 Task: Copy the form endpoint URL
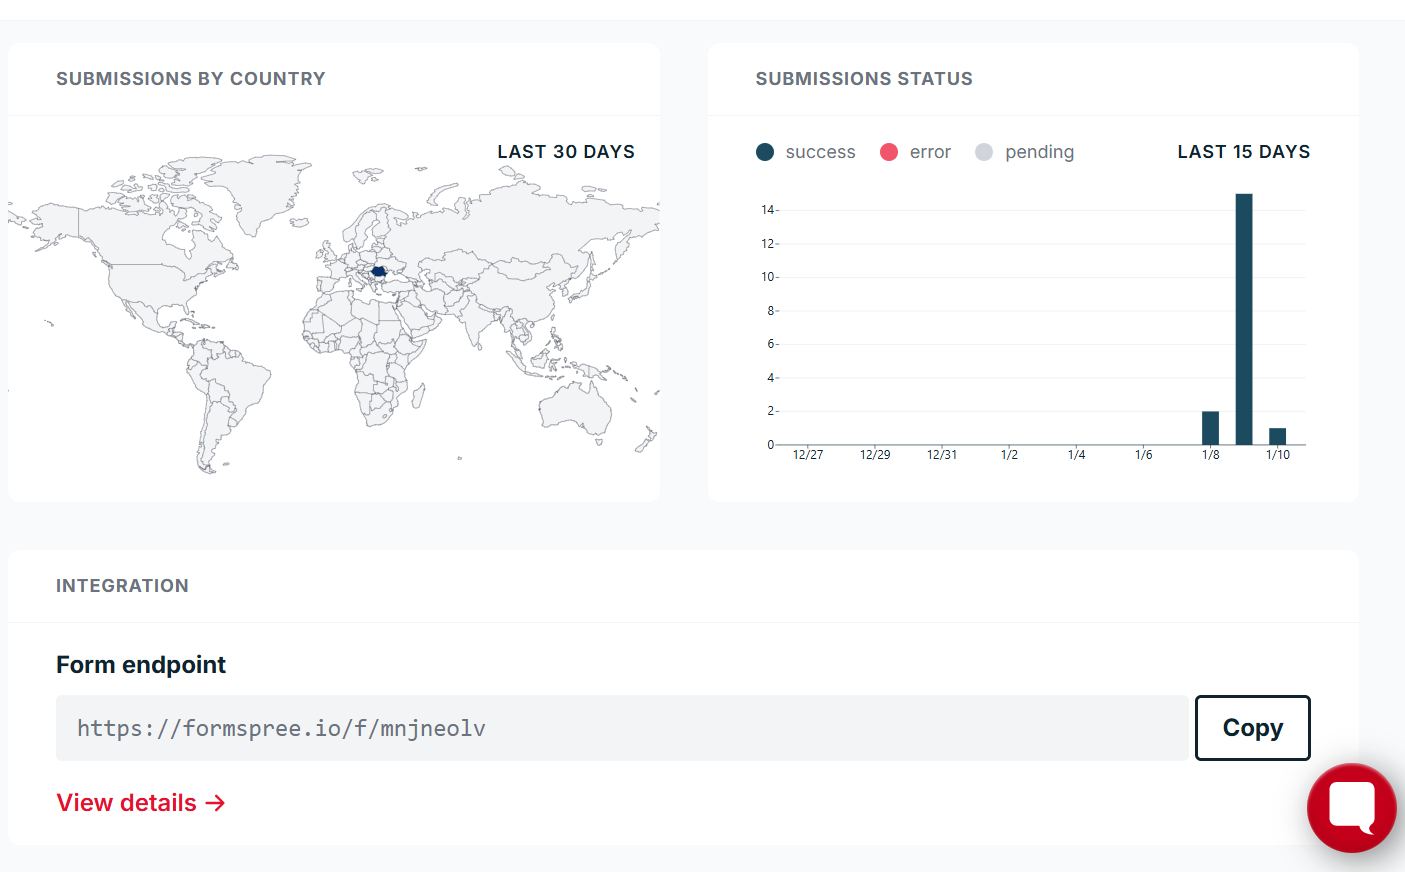[1252, 728]
